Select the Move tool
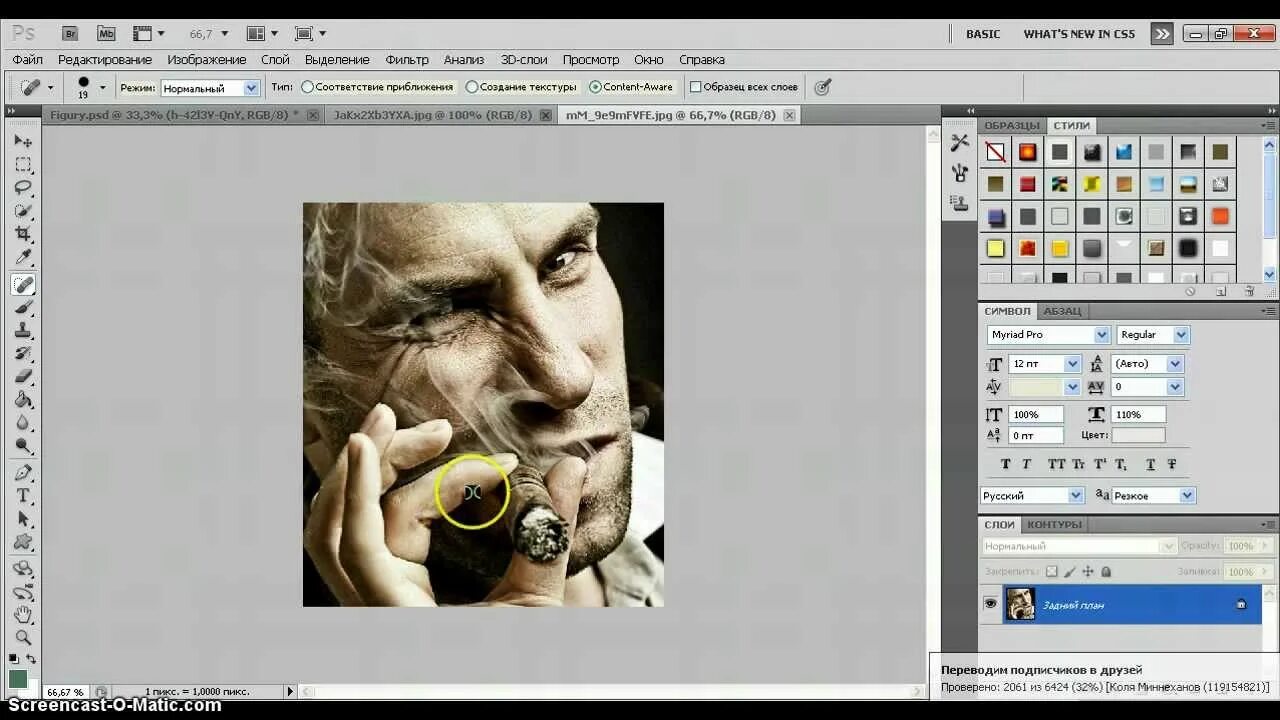This screenshot has width=1280, height=720. 23,141
